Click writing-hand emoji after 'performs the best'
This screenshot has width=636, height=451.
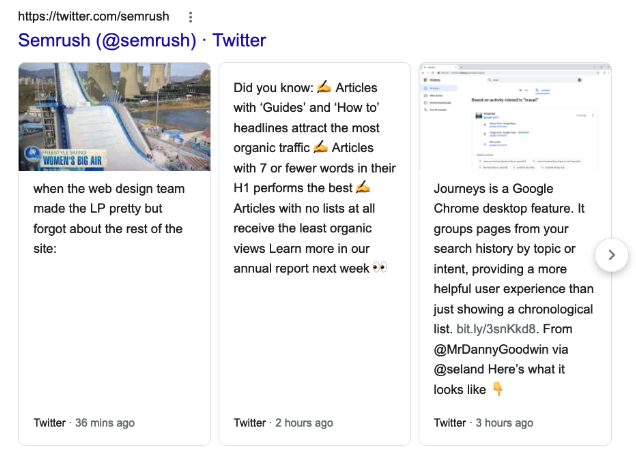(363, 187)
